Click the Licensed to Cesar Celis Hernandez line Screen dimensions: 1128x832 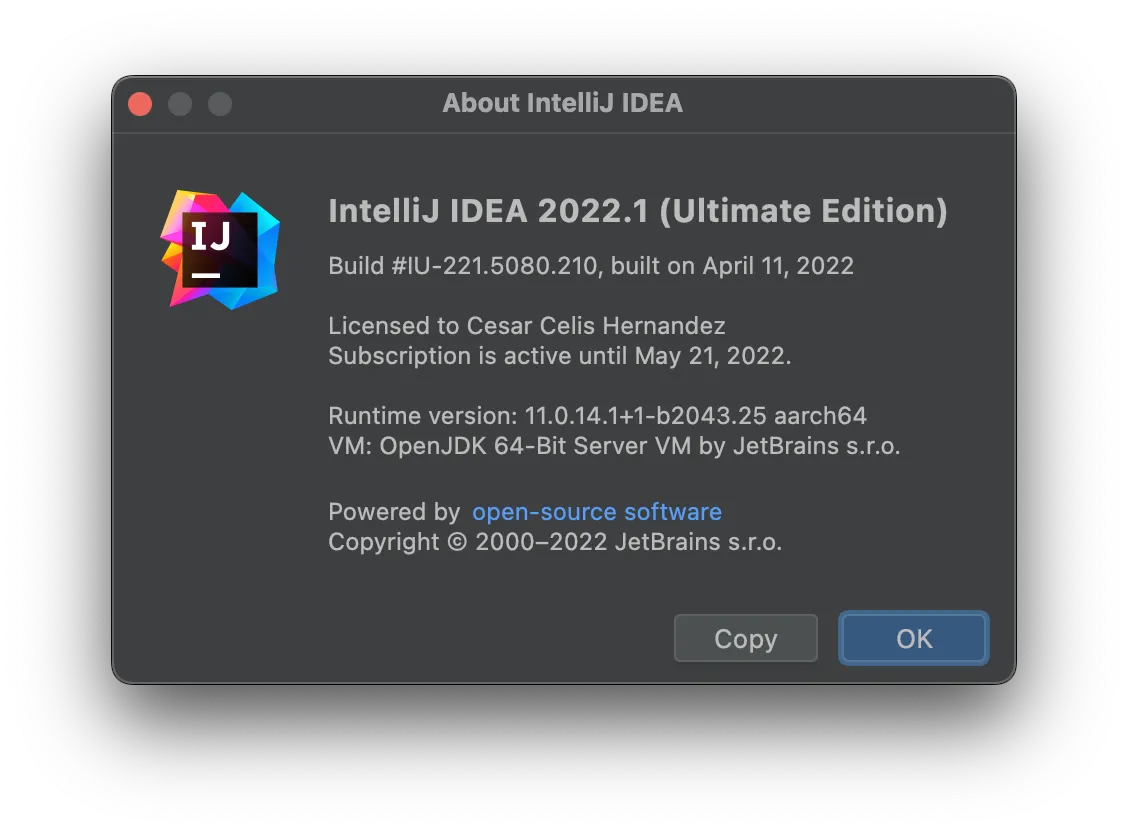526,326
